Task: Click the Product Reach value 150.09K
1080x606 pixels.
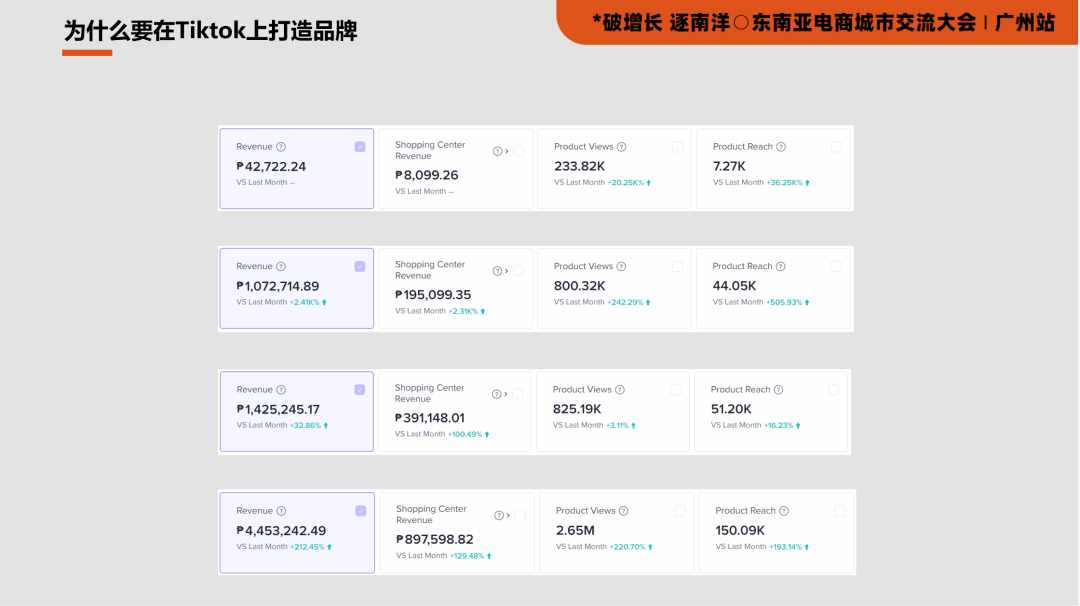Action: pyautogui.click(x=740, y=531)
